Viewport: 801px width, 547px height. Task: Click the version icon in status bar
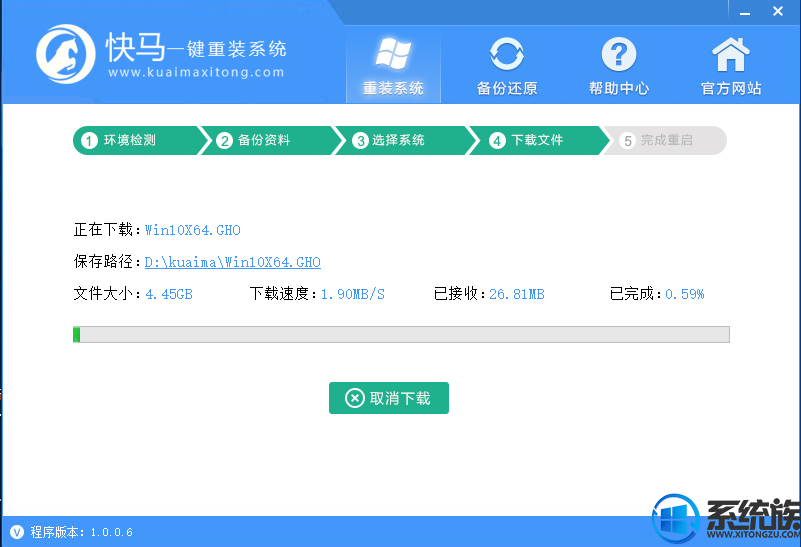pos(17,532)
